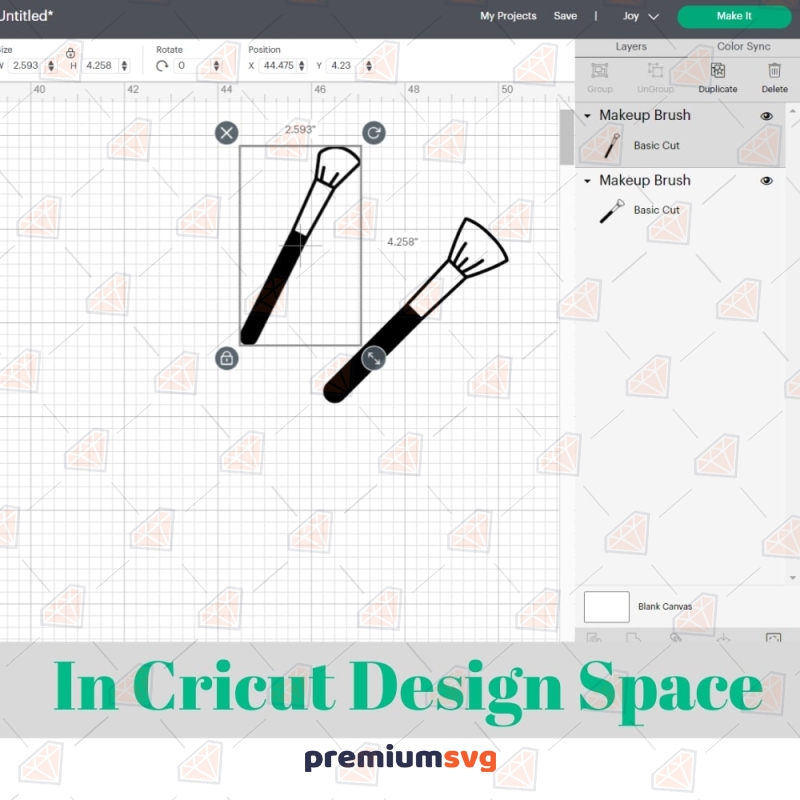The height and width of the screenshot is (800, 800).
Task: Hide the second Makeup Brush layer
Action: tap(767, 180)
